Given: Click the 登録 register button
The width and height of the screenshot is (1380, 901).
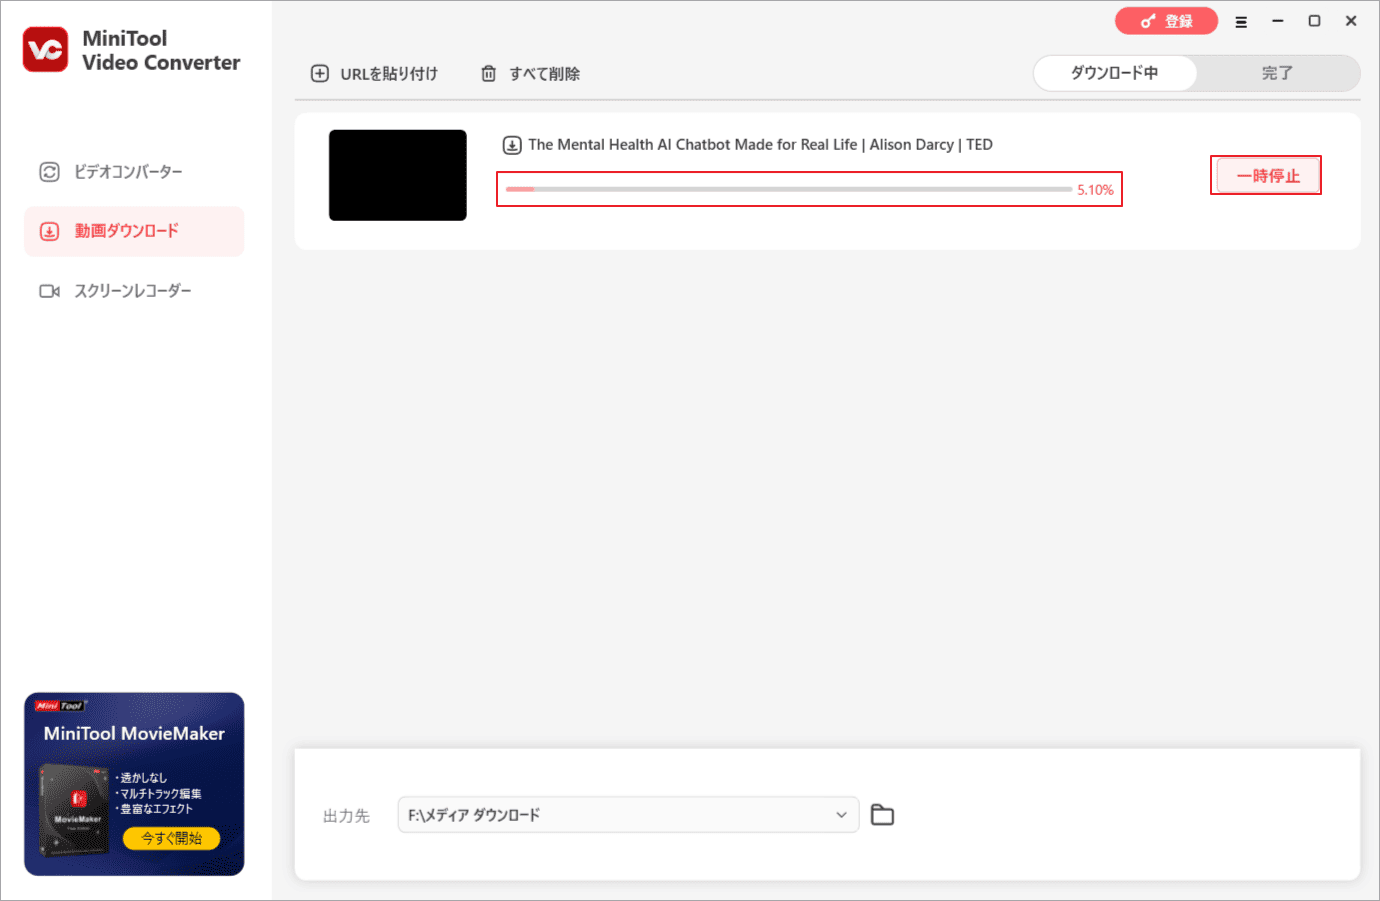Looking at the screenshot, I should 1166,21.
